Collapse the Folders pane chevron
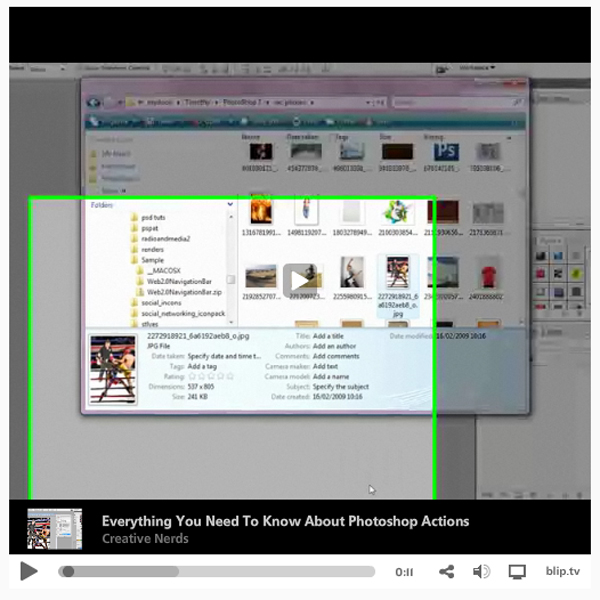The image size is (600, 600). [x=230, y=205]
